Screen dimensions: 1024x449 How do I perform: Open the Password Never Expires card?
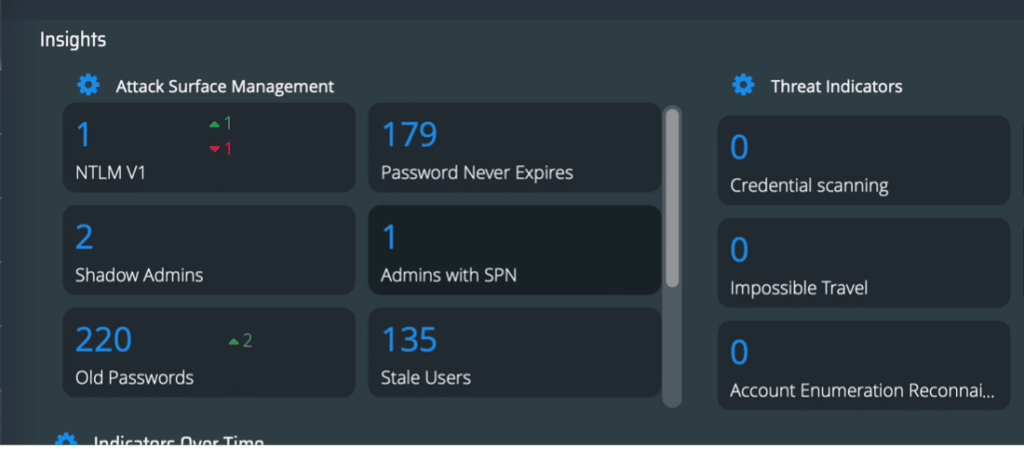coord(514,147)
